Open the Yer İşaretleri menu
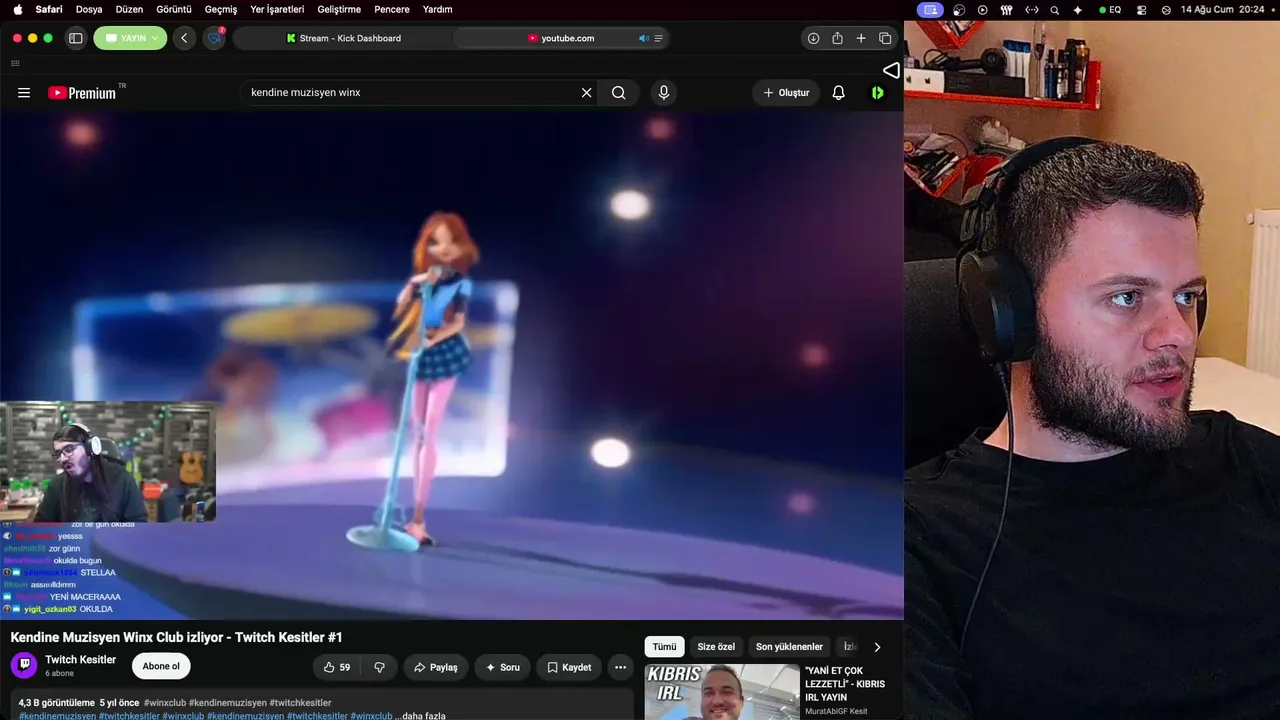The width and height of the screenshot is (1280, 720). point(277,9)
